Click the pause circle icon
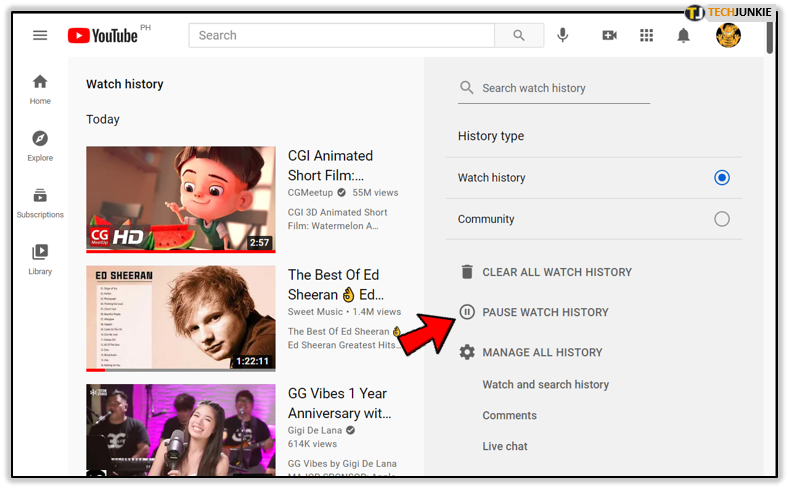Viewport: 789px width, 489px height. pos(467,312)
